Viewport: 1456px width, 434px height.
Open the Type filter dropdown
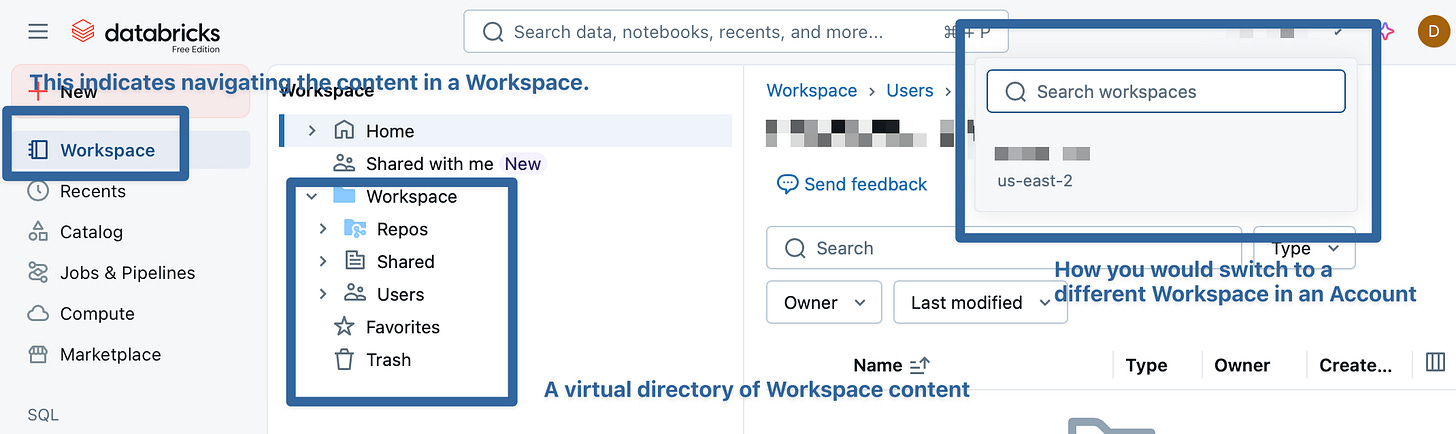[1304, 248]
